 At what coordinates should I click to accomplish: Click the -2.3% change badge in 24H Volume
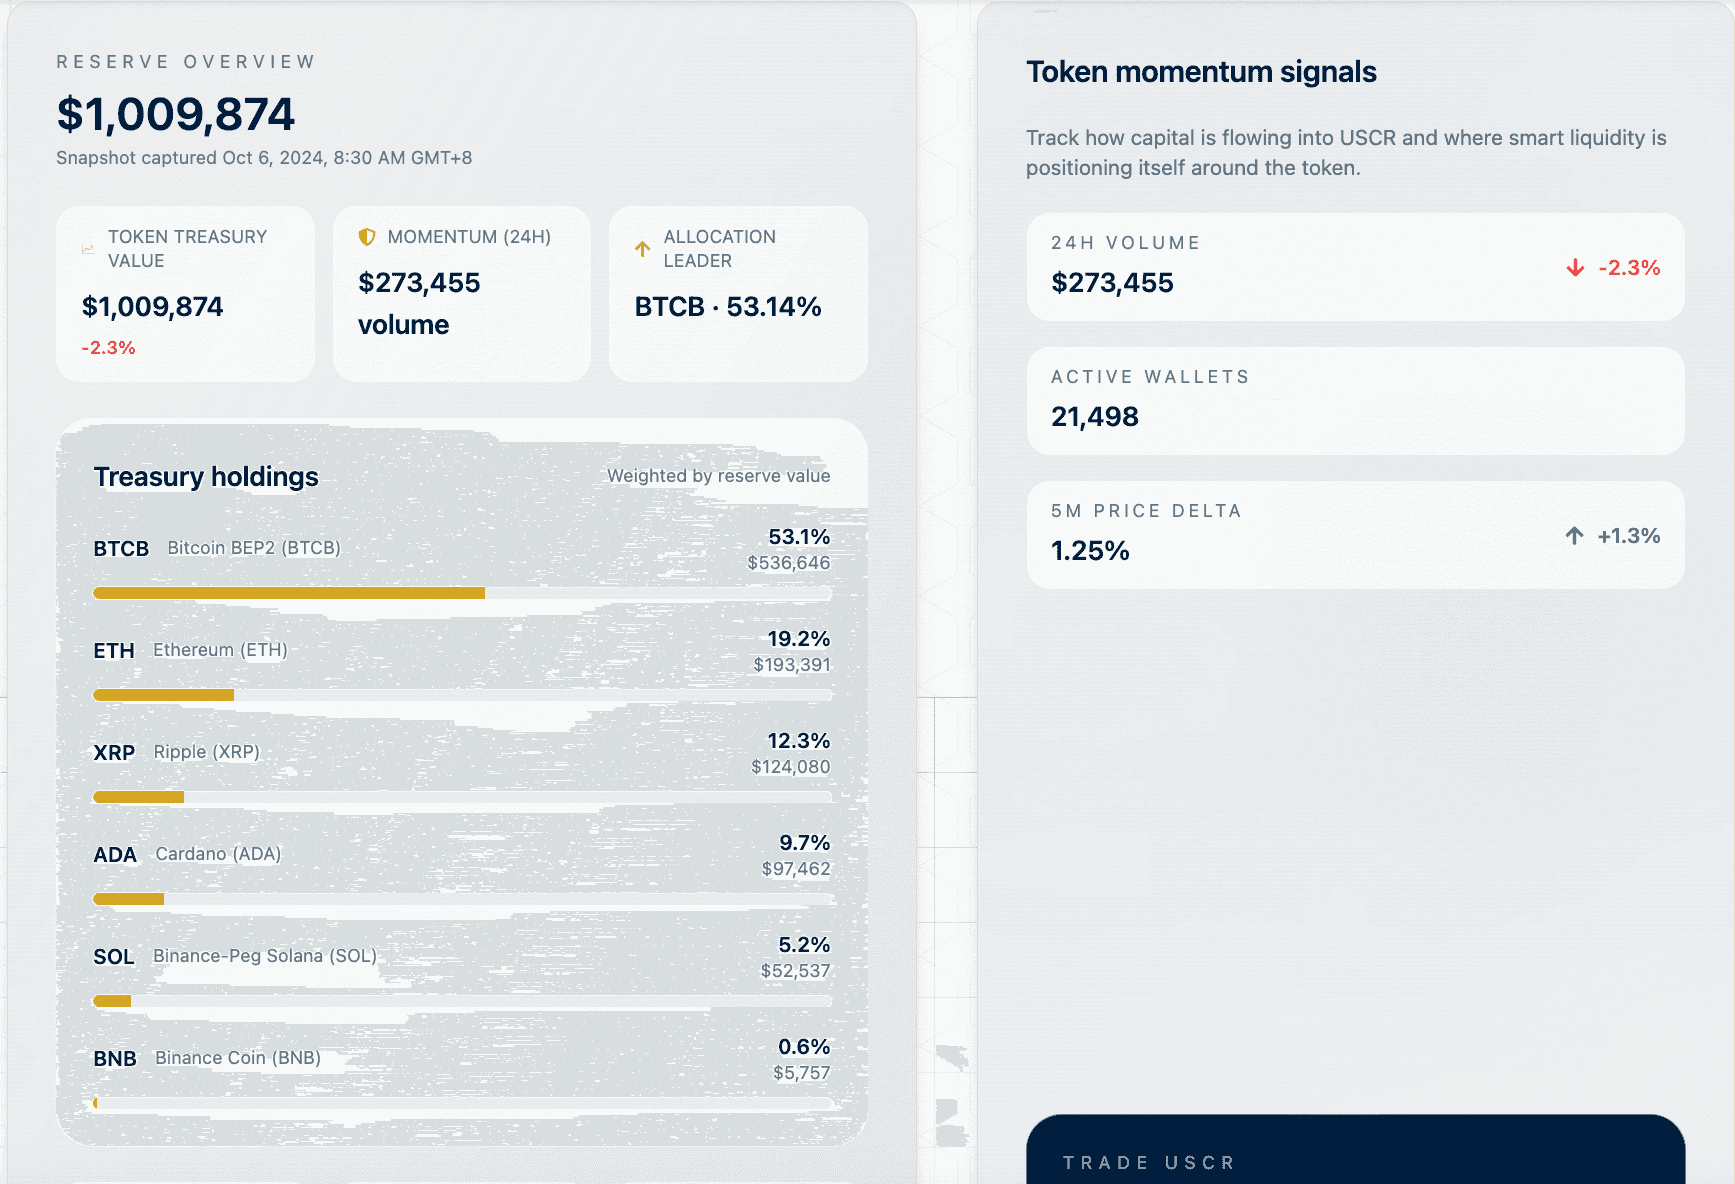pyautogui.click(x=1629, y=268)
